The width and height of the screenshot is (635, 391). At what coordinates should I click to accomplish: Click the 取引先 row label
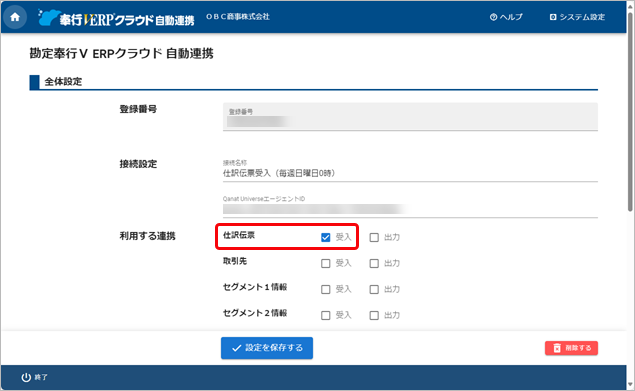point(235,261)
